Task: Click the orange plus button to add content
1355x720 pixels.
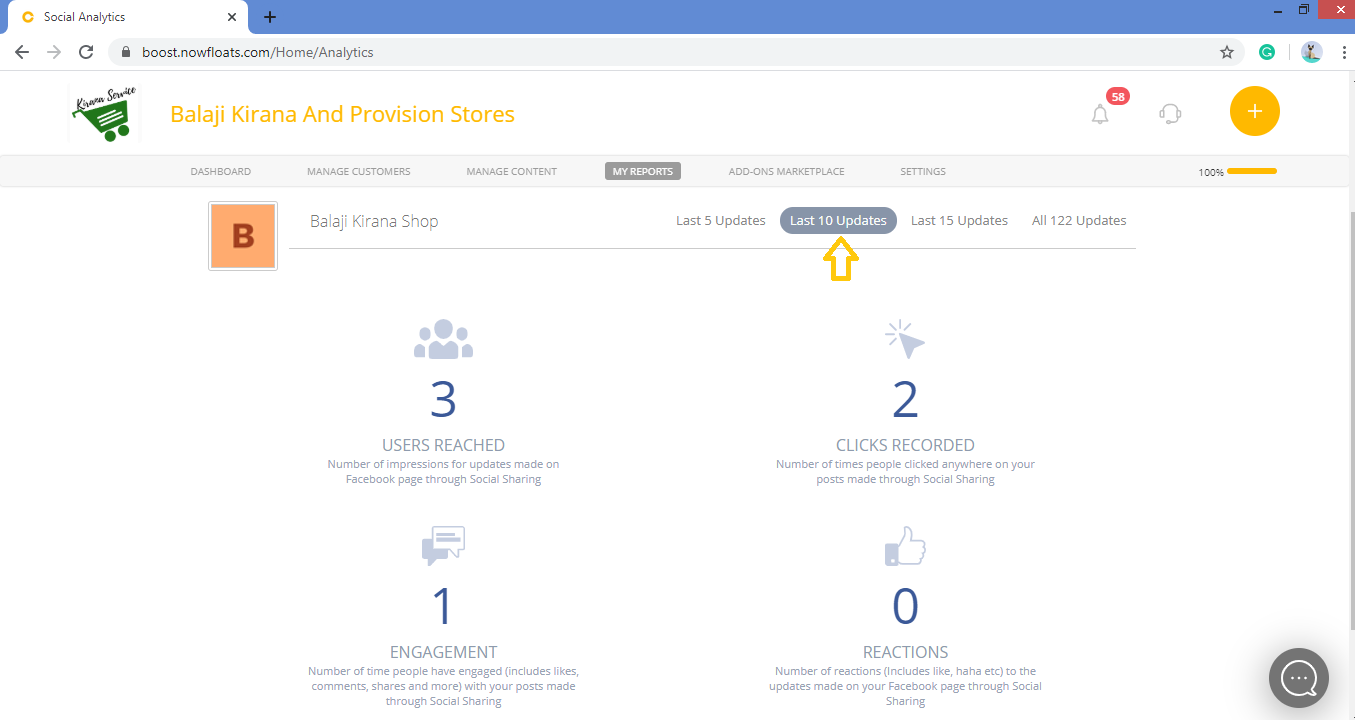Action: [x=1254, y=111]
